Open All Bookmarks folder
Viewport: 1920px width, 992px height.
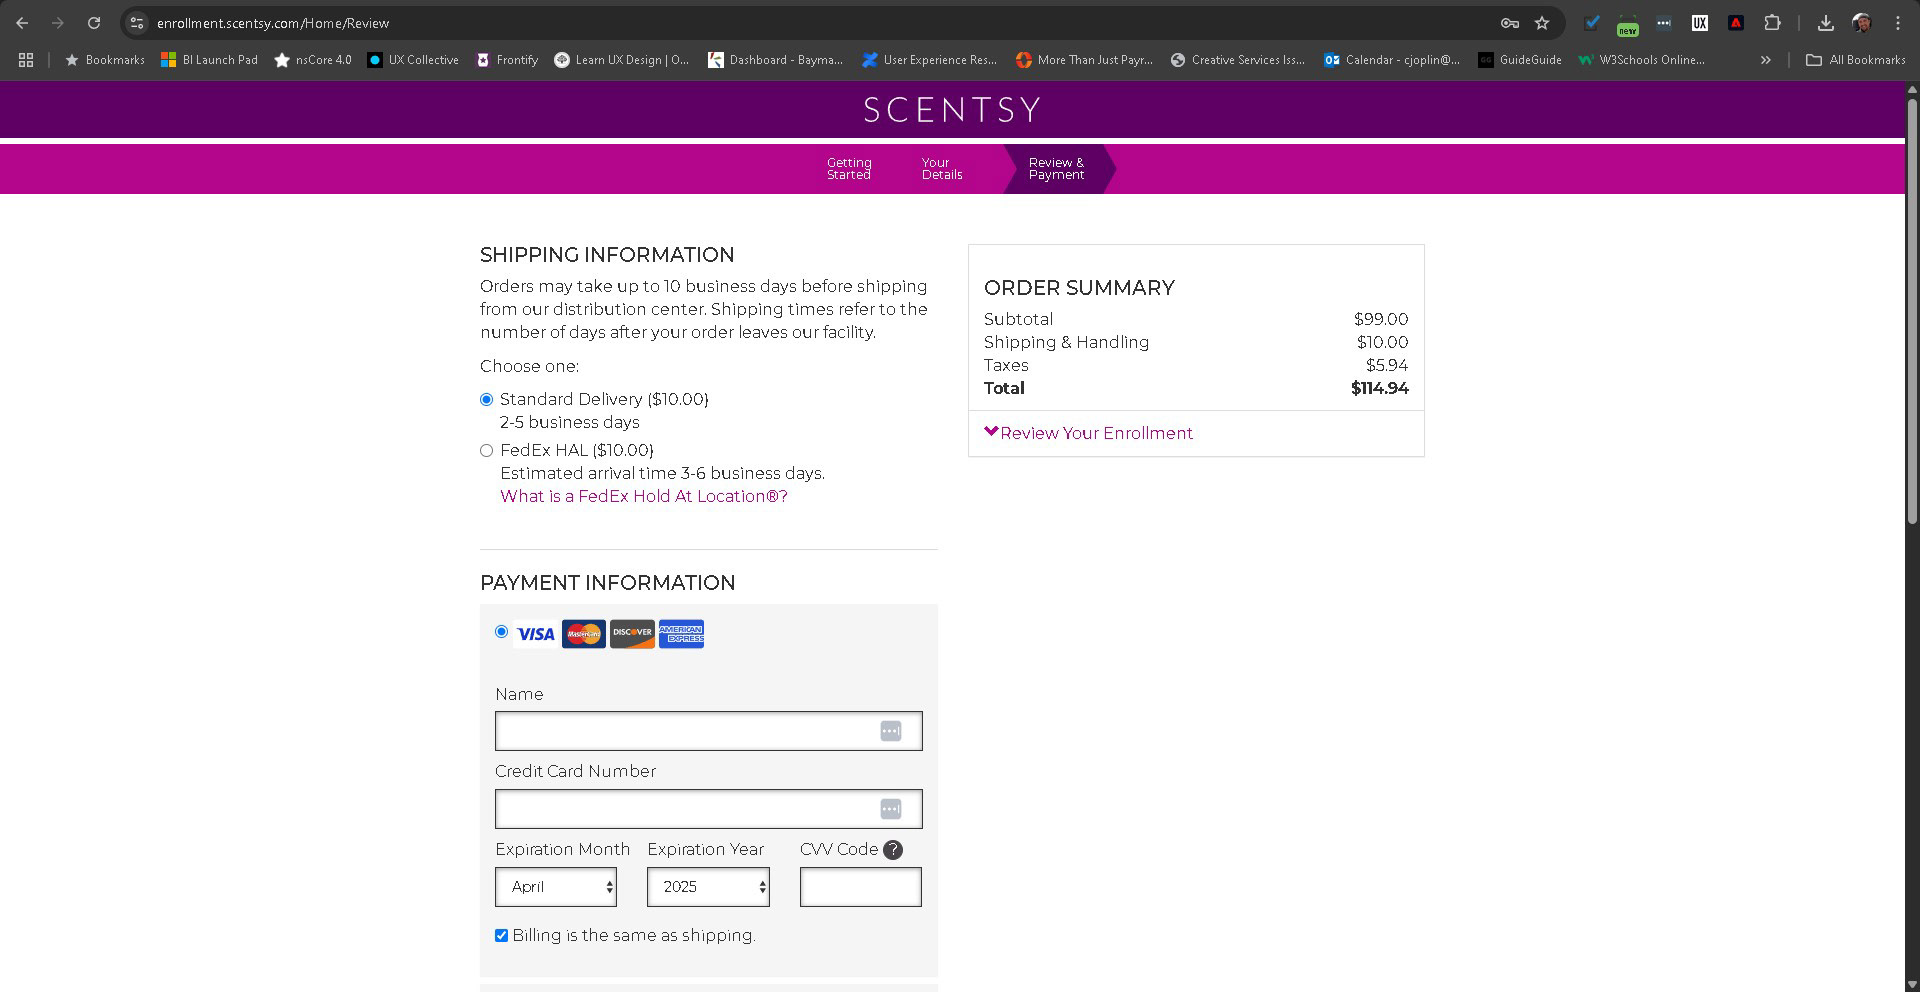[1855, 60]
